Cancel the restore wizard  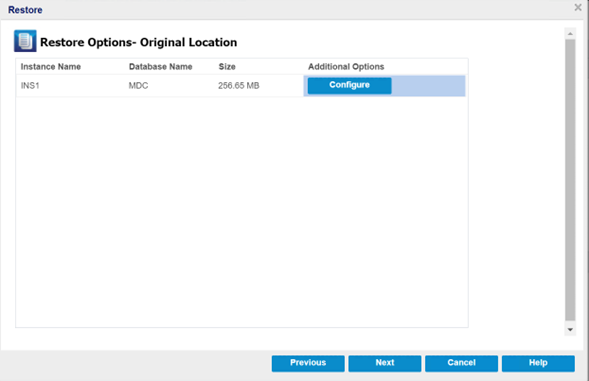click(461, 363)
